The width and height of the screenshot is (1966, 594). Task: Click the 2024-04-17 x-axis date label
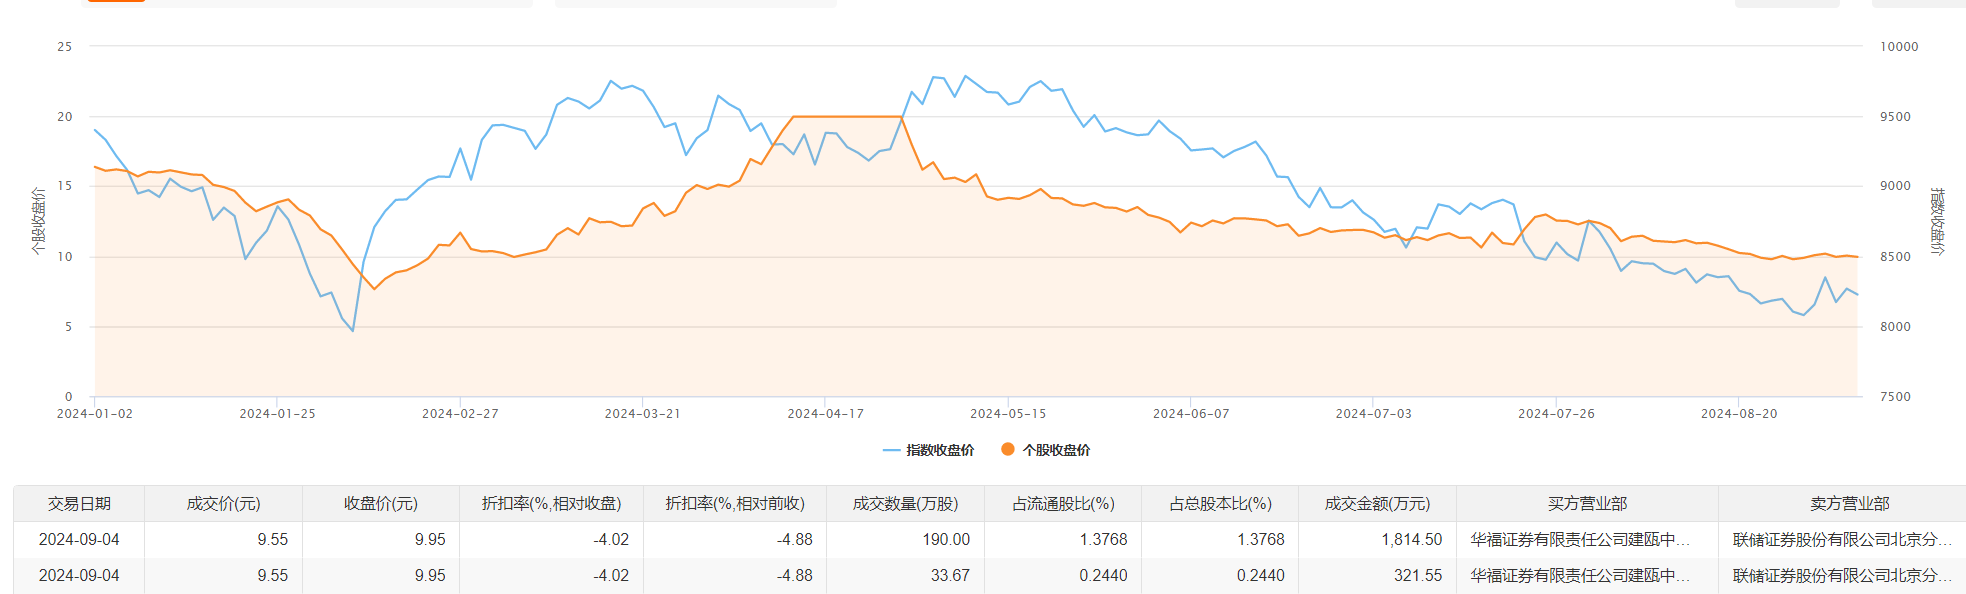pos(825,414)
